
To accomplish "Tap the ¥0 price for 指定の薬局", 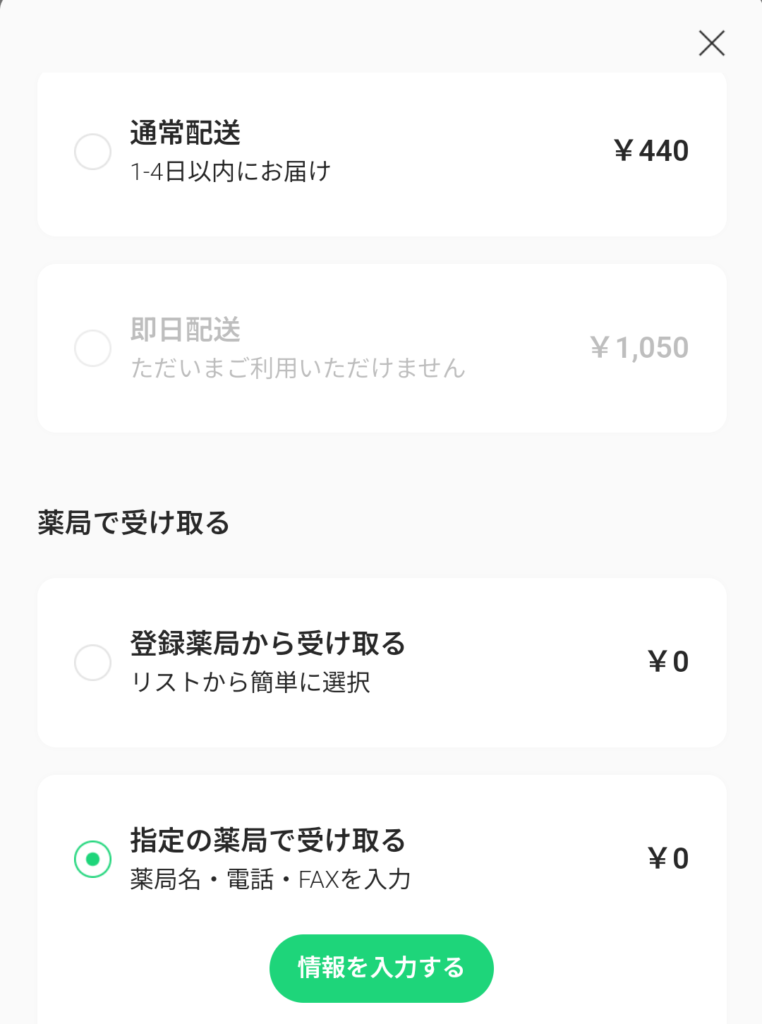I will click(x=668, y=859).
